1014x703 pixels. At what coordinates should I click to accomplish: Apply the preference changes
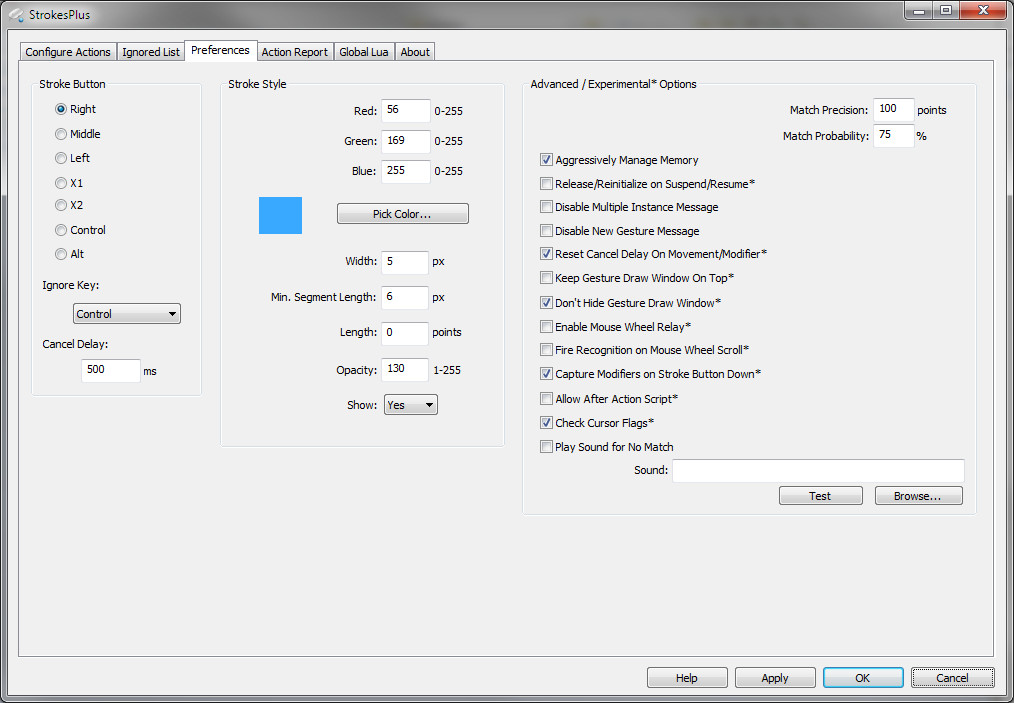775,678
